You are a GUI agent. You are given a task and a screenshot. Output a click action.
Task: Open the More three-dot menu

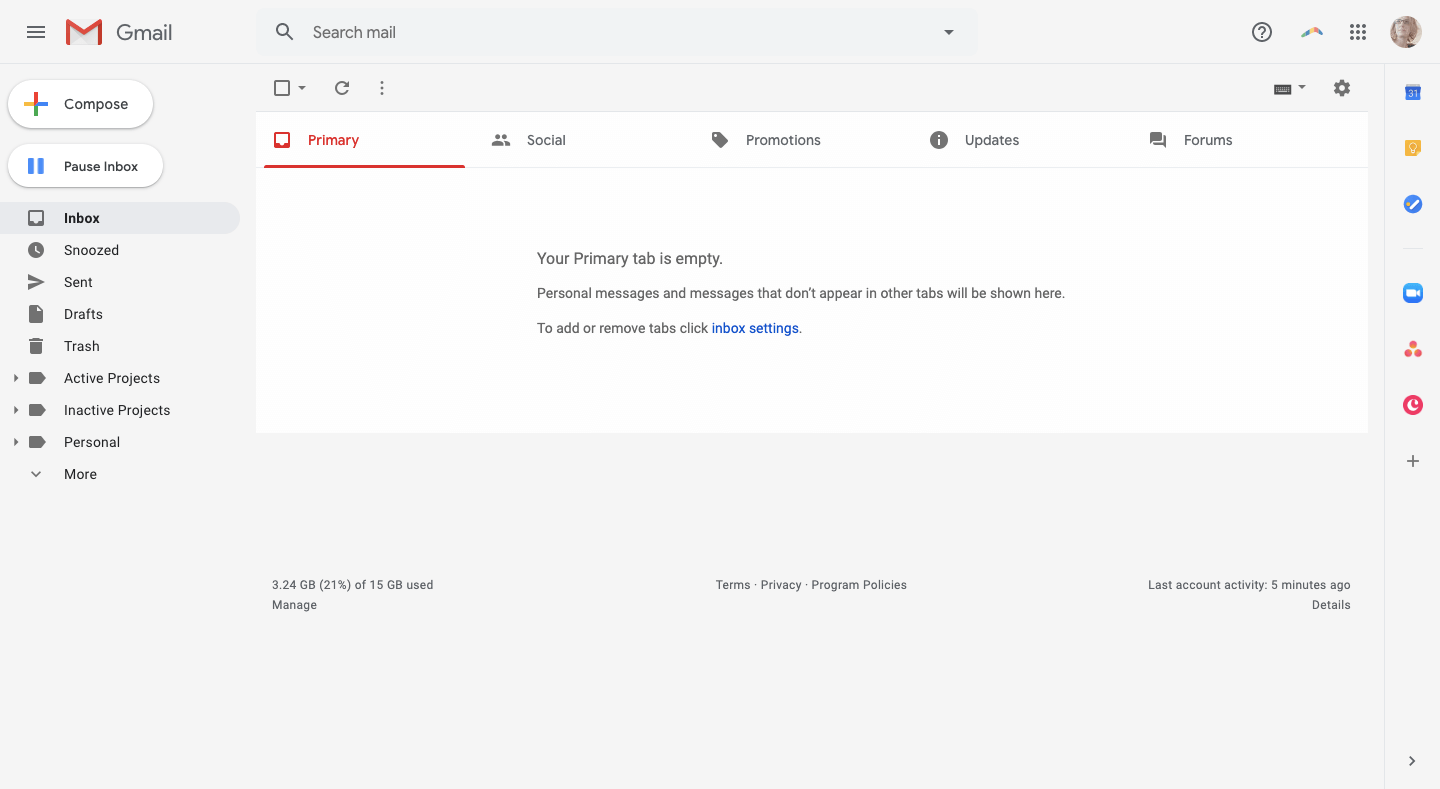(382, 88)
